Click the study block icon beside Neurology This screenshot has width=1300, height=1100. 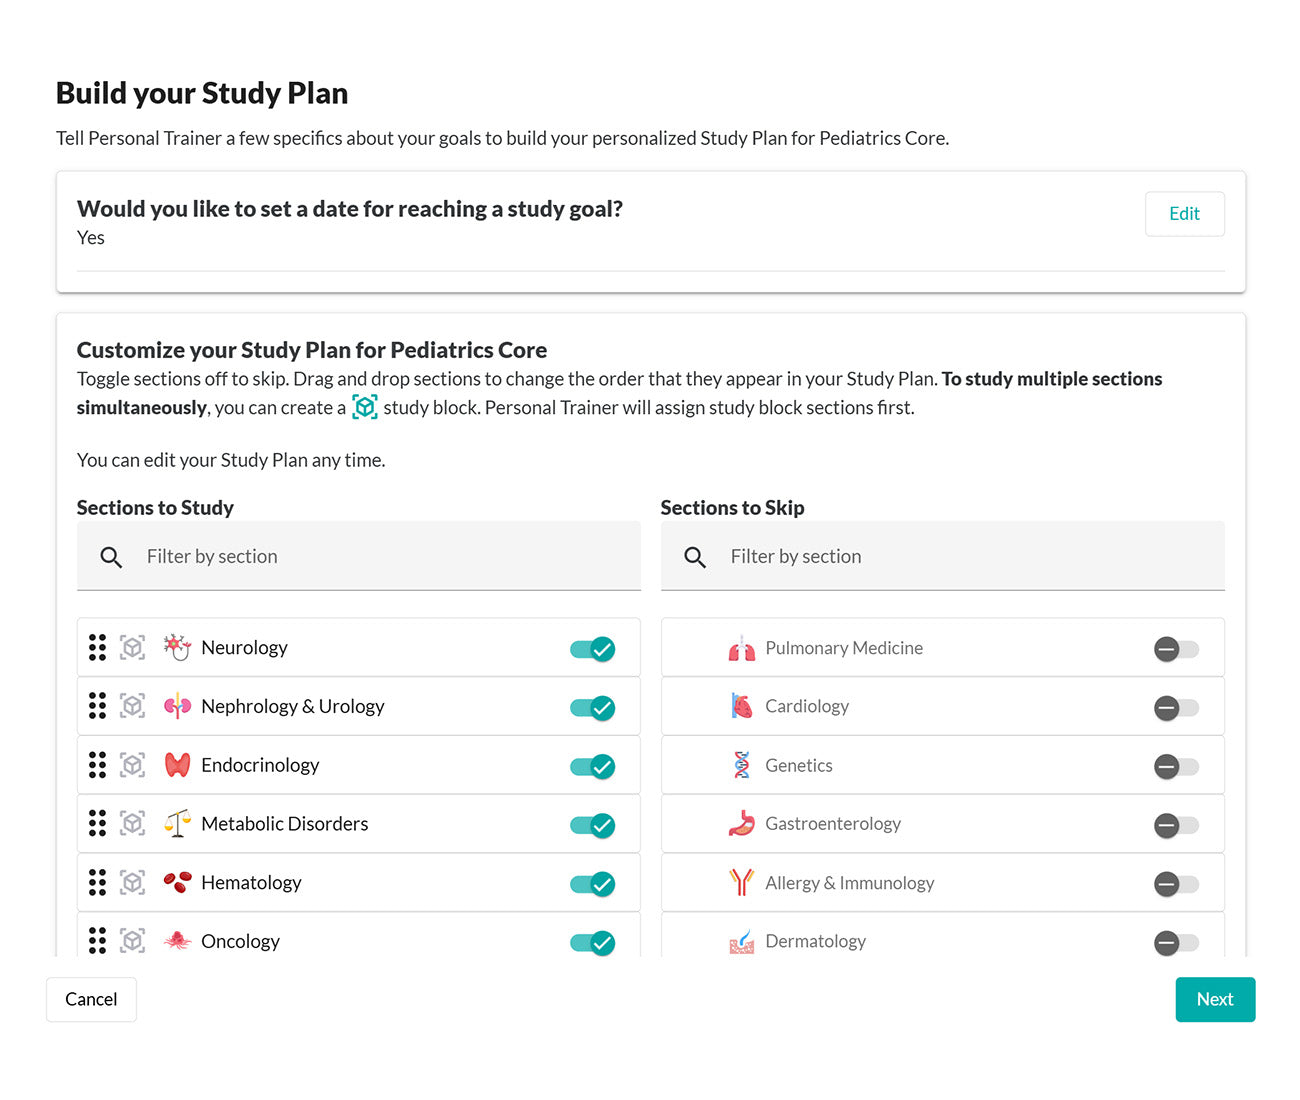(x=132, y=648)
